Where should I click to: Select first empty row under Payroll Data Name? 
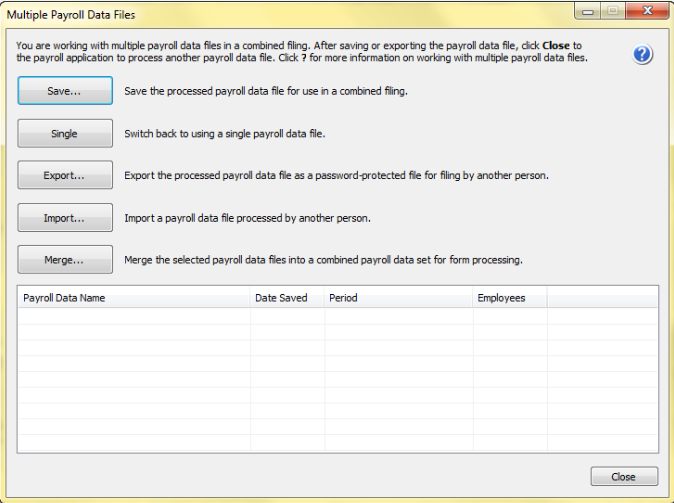(x=134, y=316)
